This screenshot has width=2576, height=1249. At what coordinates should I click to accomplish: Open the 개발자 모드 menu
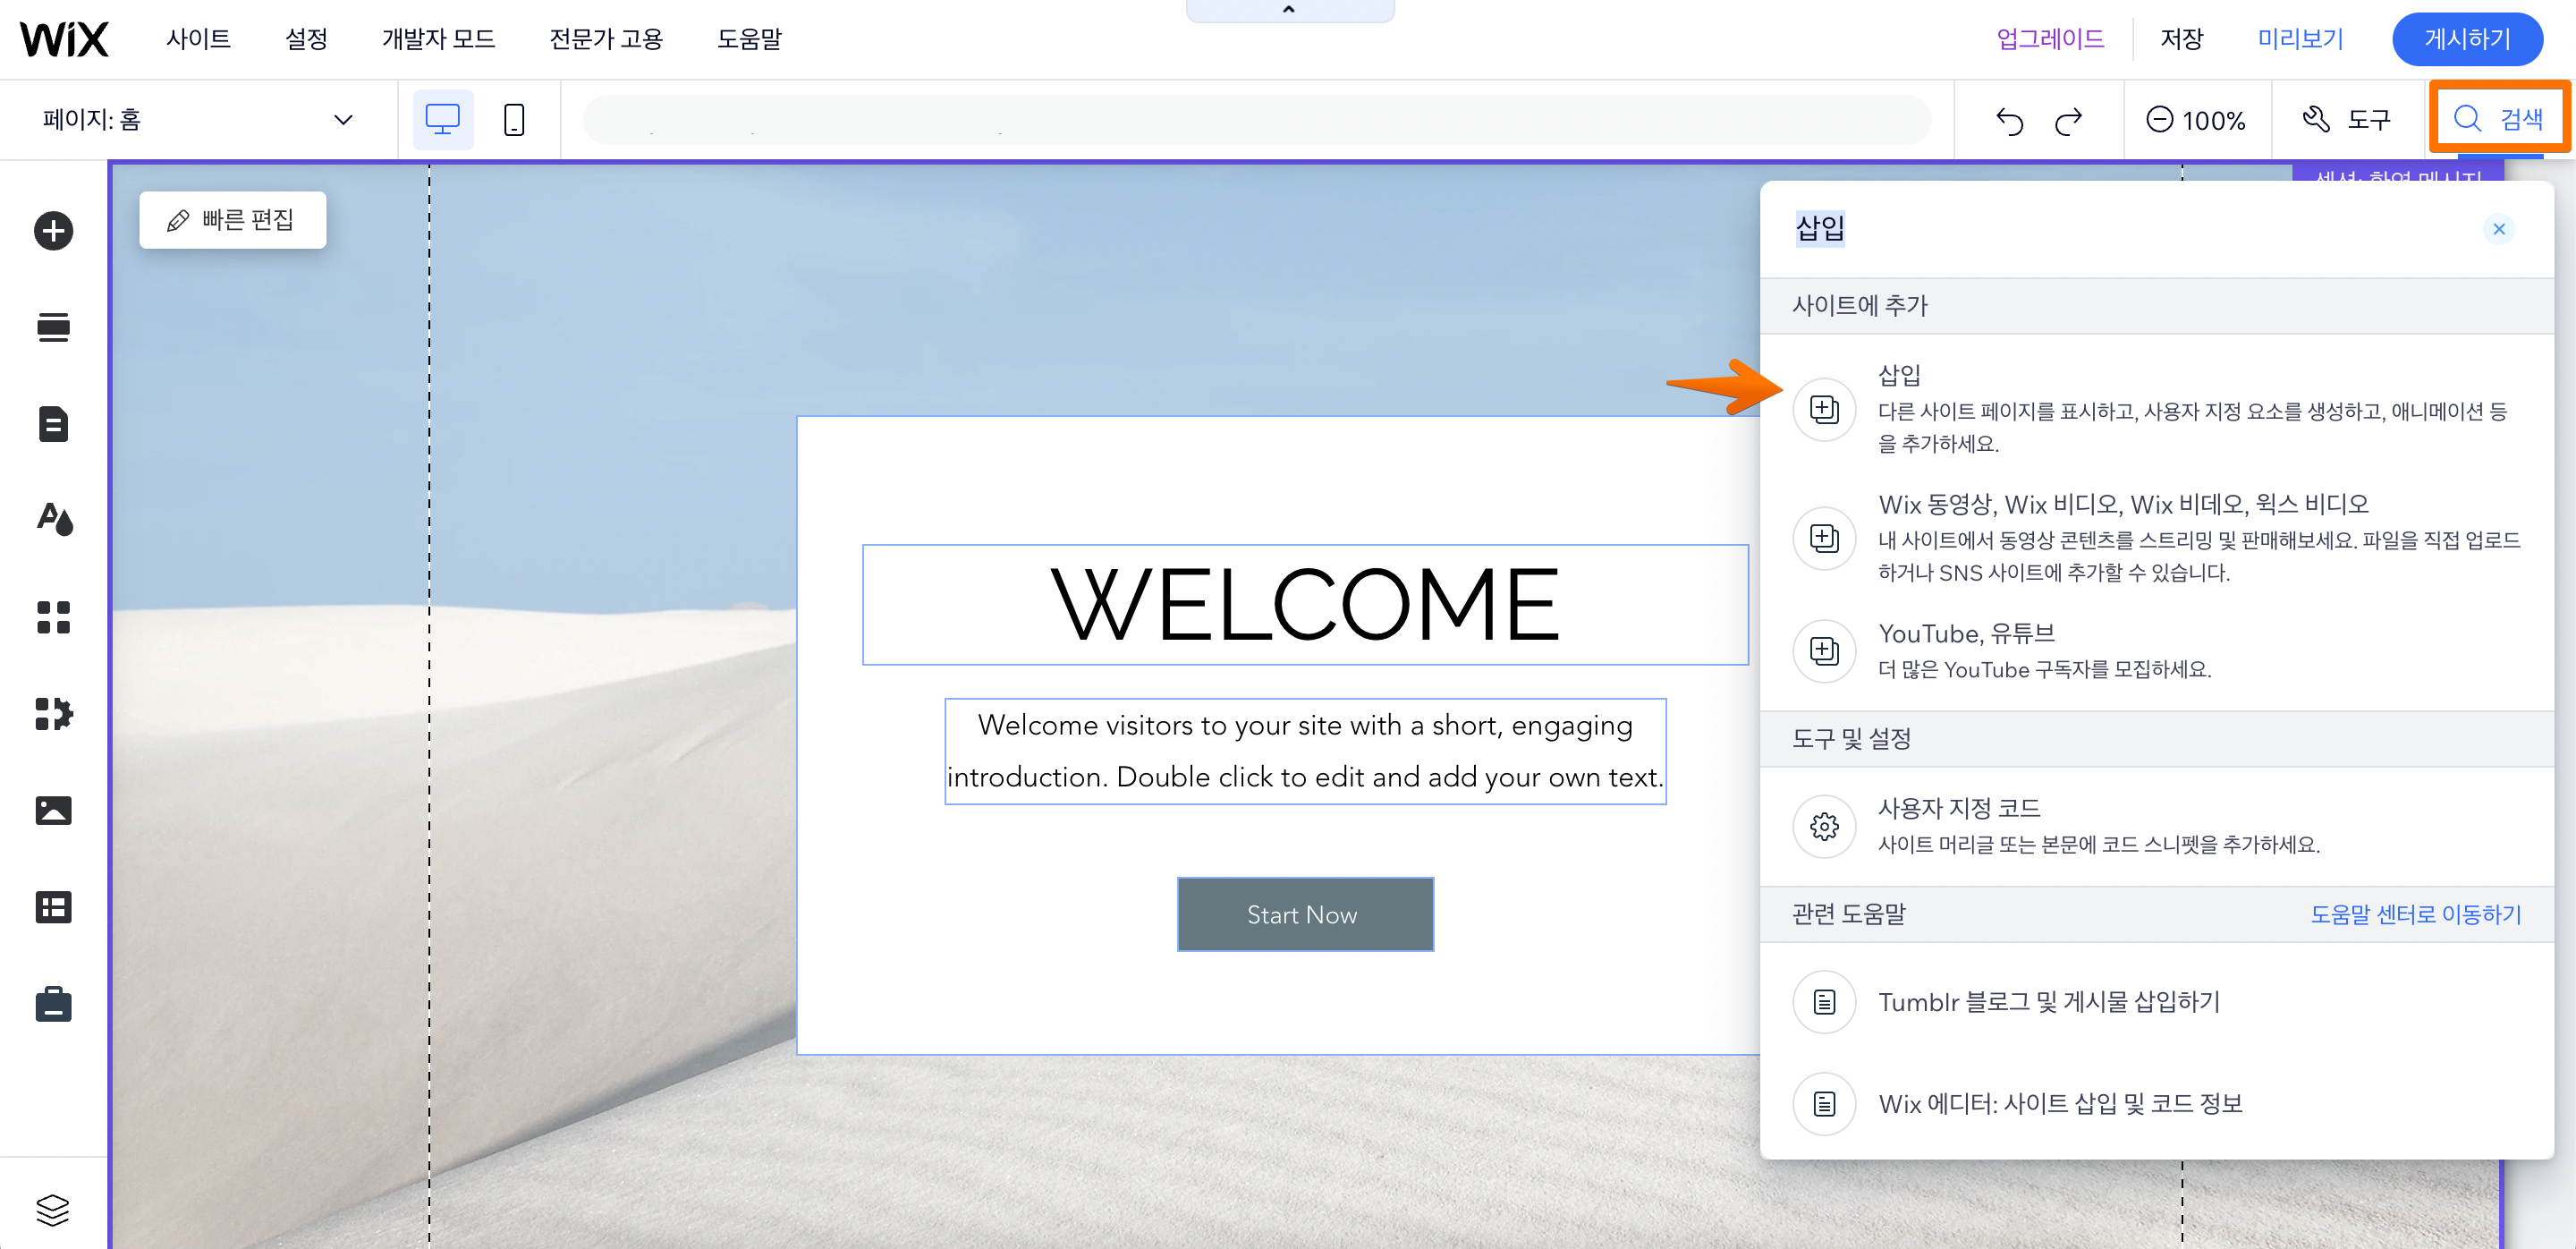click(x=438, y=39)
